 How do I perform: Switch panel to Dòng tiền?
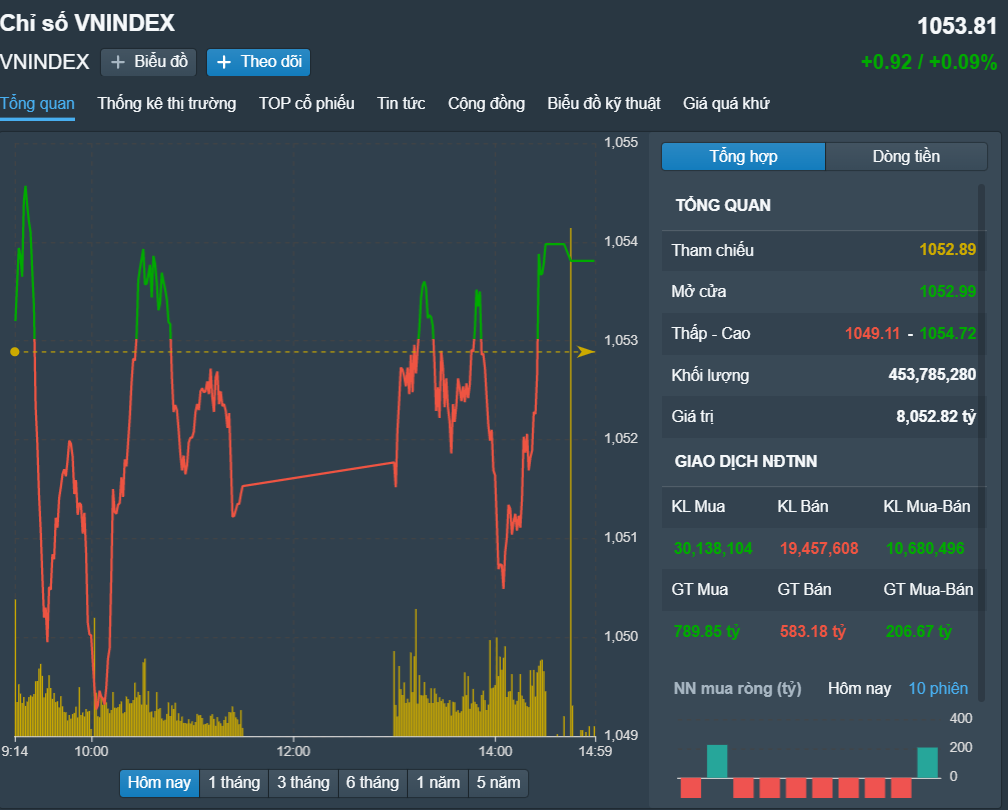[906, 156]
